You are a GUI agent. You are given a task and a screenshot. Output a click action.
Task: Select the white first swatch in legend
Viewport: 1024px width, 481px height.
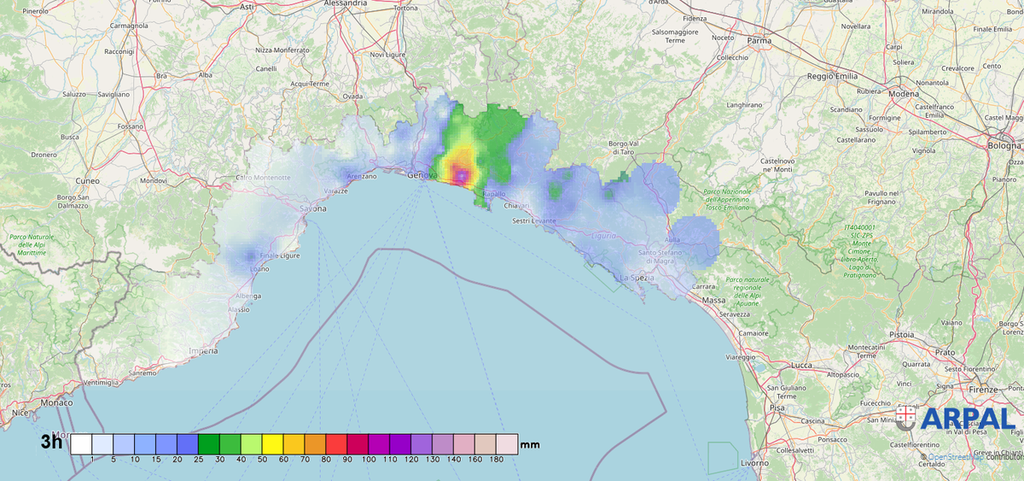click(x=81, y=443)
